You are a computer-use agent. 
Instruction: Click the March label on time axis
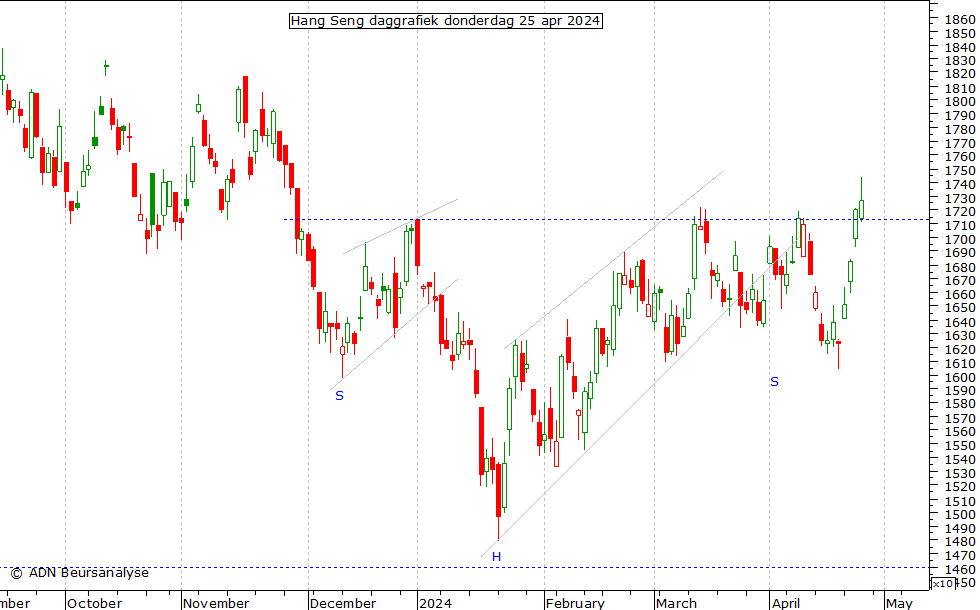[676, 603]
